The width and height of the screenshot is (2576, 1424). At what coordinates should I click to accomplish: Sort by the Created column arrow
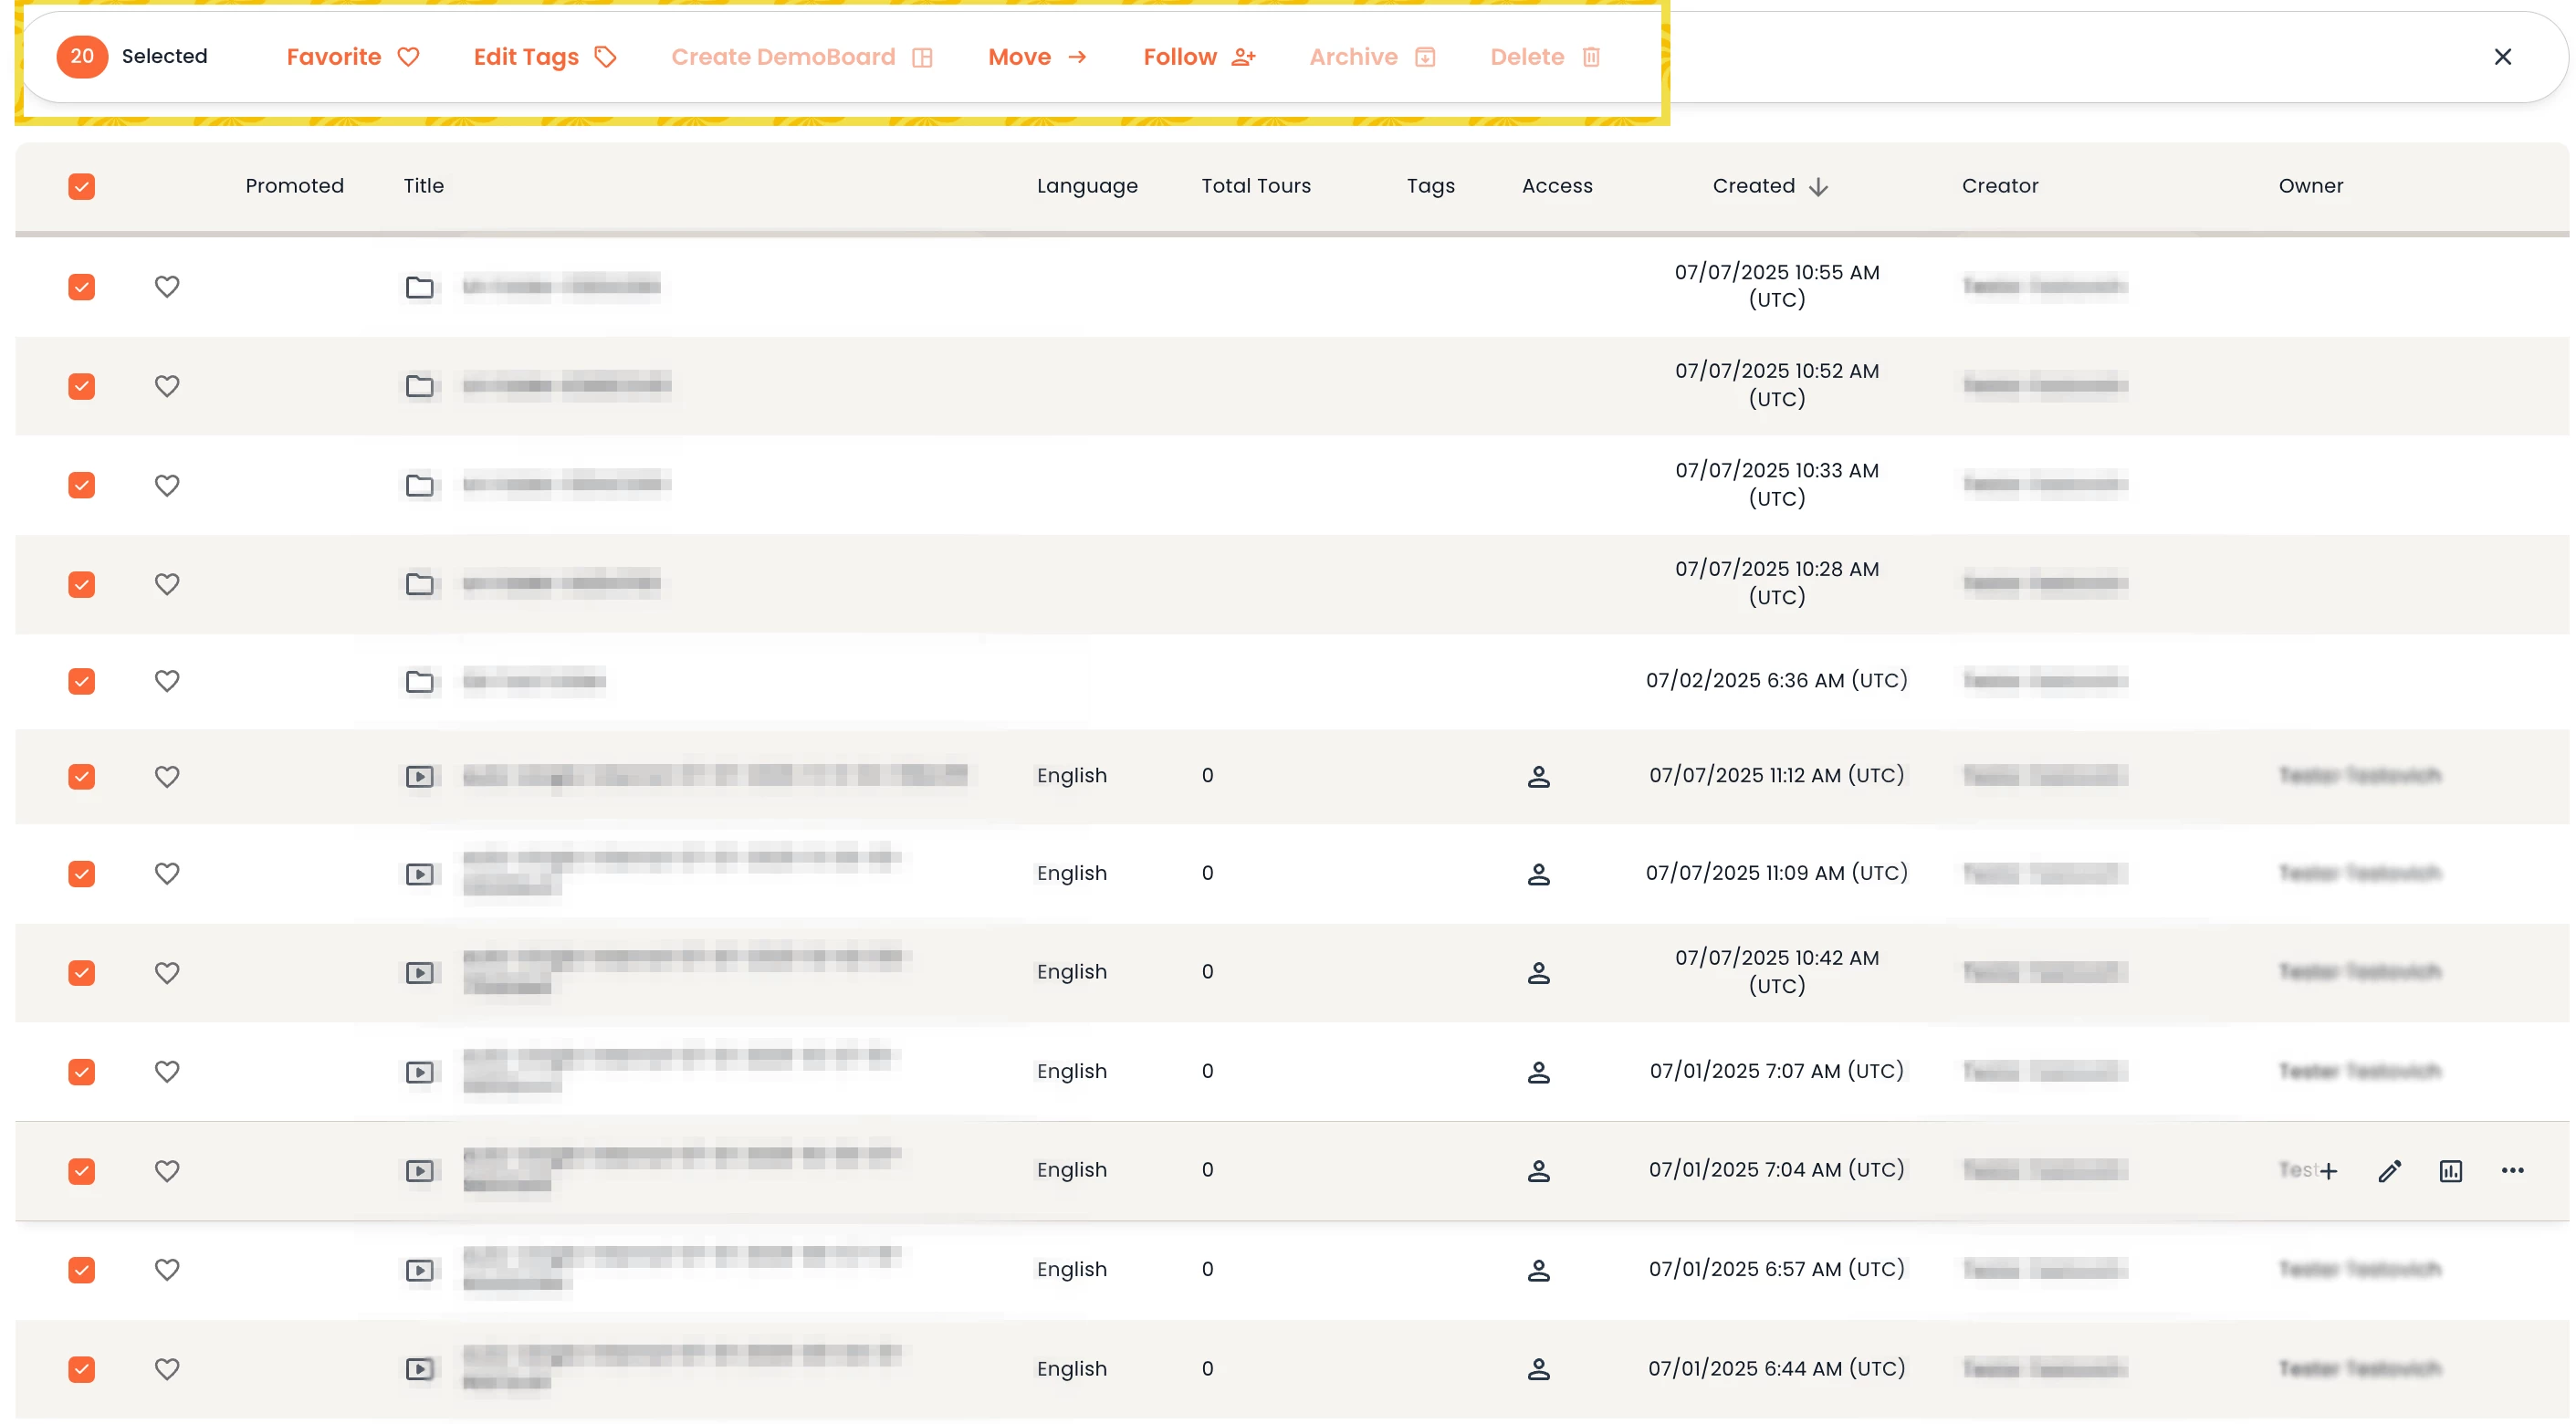point(1818,187)
